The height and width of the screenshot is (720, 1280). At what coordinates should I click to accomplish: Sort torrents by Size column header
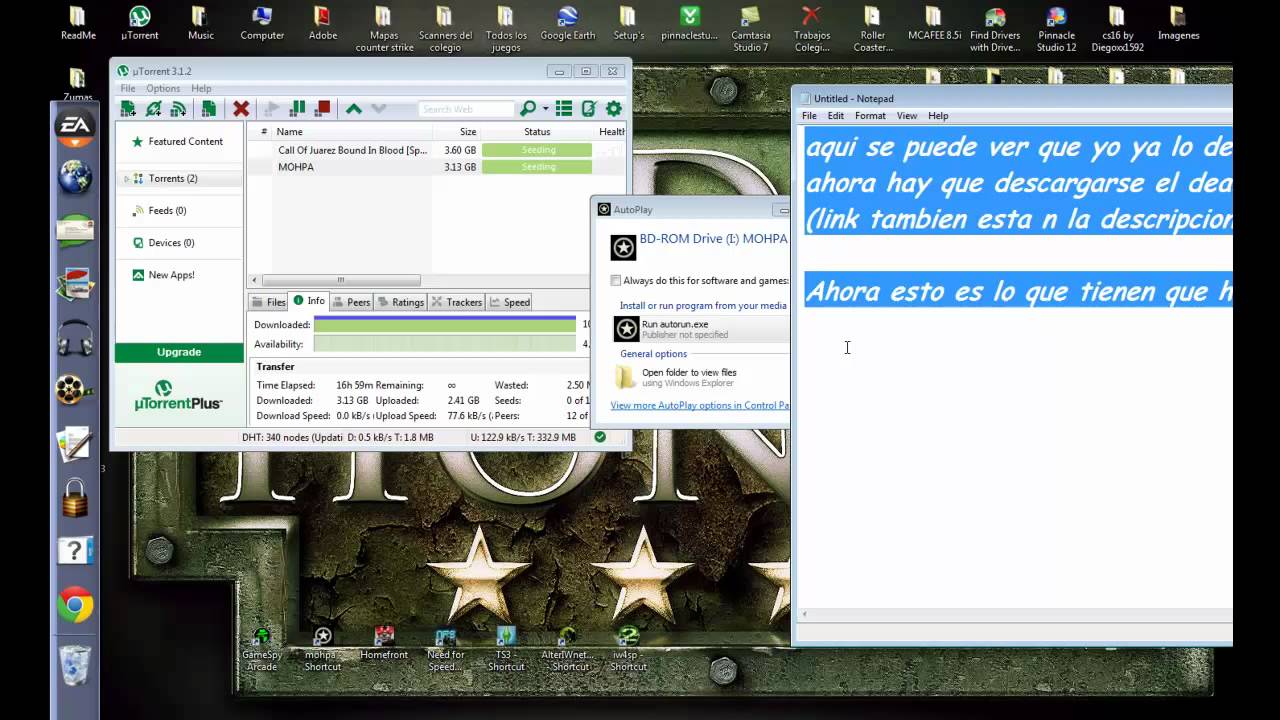tap(457, 132)
